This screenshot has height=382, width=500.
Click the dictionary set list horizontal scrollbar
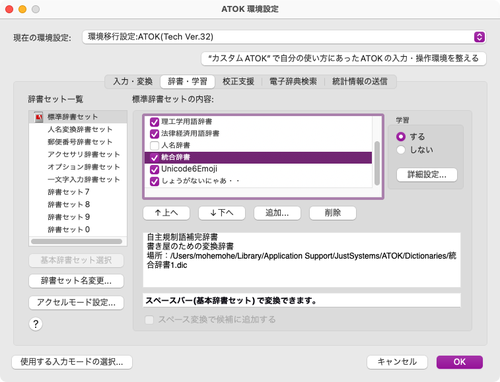tap(77, 241)
